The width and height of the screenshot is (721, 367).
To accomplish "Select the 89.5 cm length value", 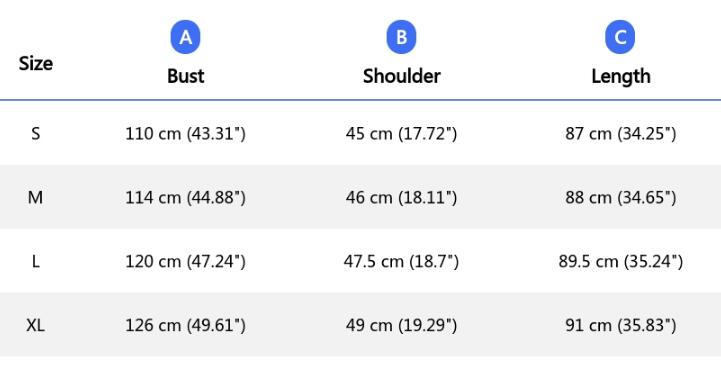I will pyautogui.click(x=621, y=262).
